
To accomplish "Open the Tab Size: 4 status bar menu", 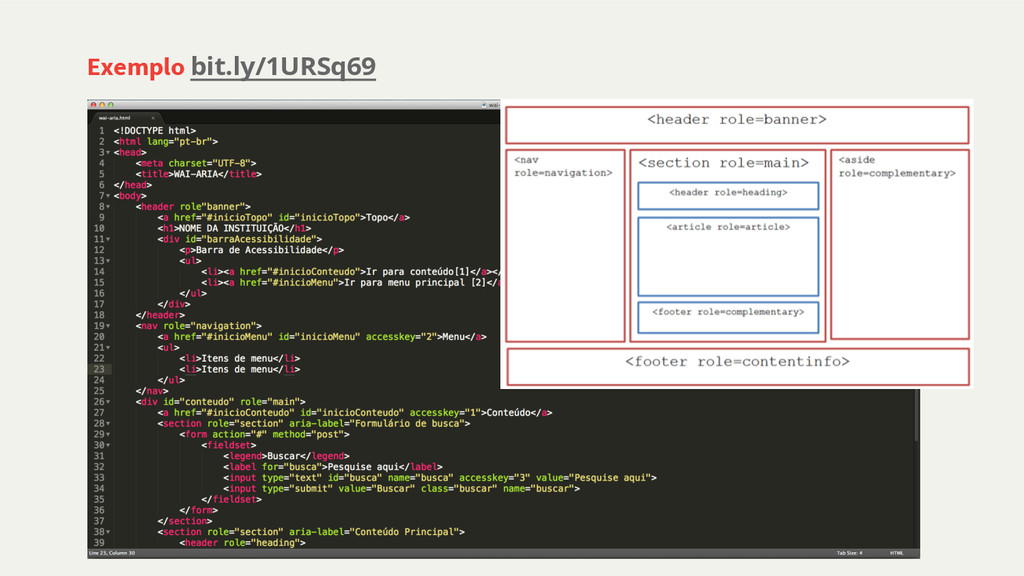I will pos(851,553).
